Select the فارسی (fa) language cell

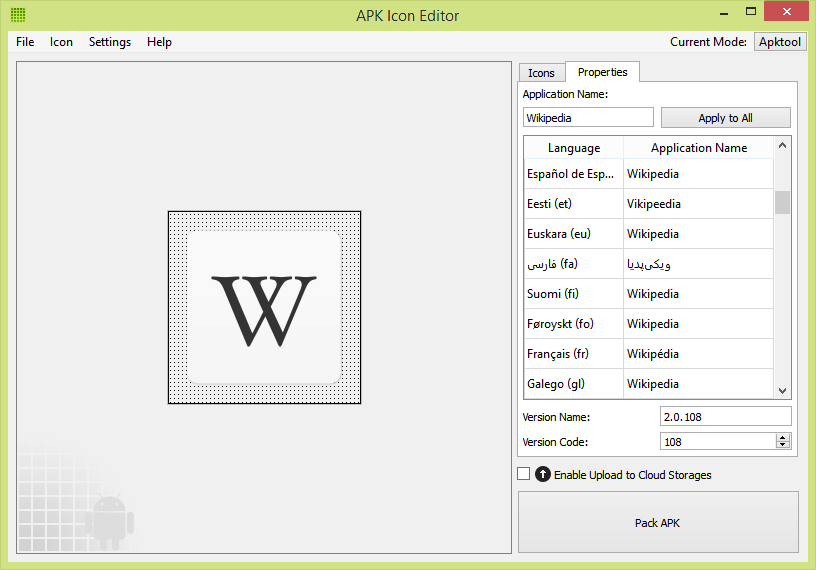pos(573,264)
